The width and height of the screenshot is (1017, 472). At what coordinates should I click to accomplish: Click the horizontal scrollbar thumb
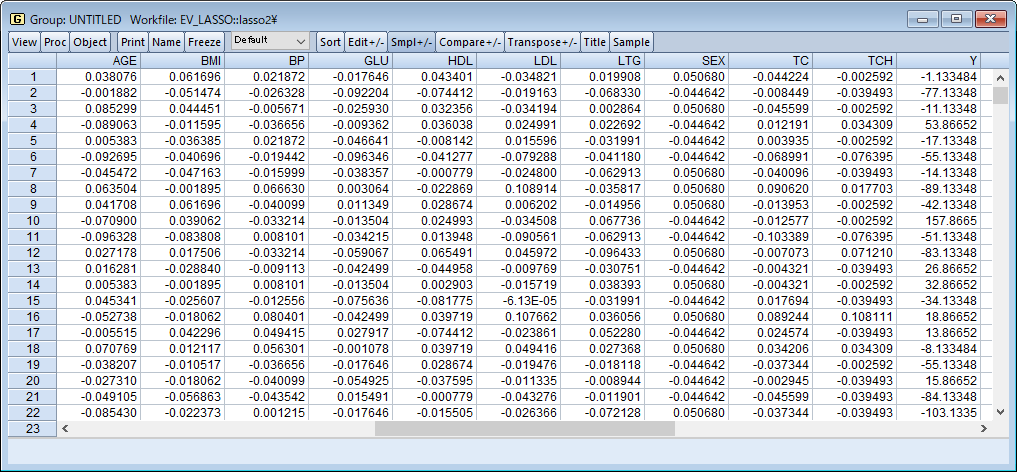click(x=525, y=428)
